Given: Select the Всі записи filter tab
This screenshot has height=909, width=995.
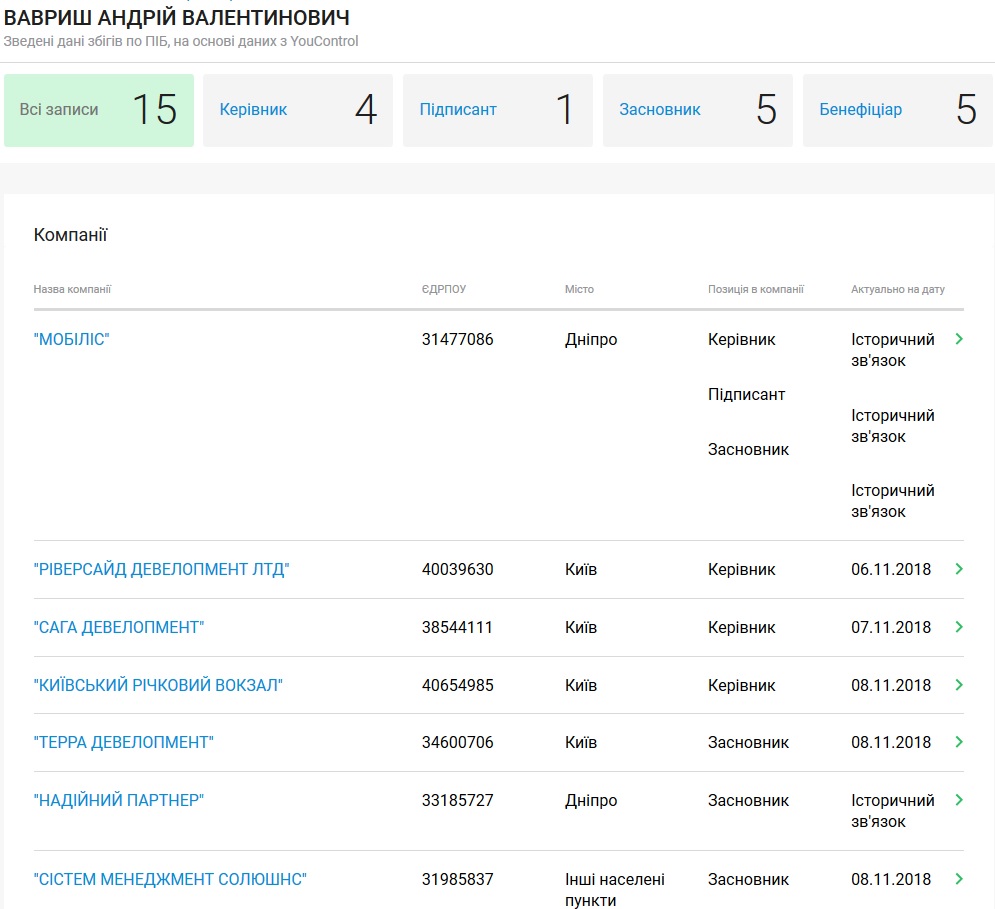Looking at the screenshot, I should (x=98, y=110).
